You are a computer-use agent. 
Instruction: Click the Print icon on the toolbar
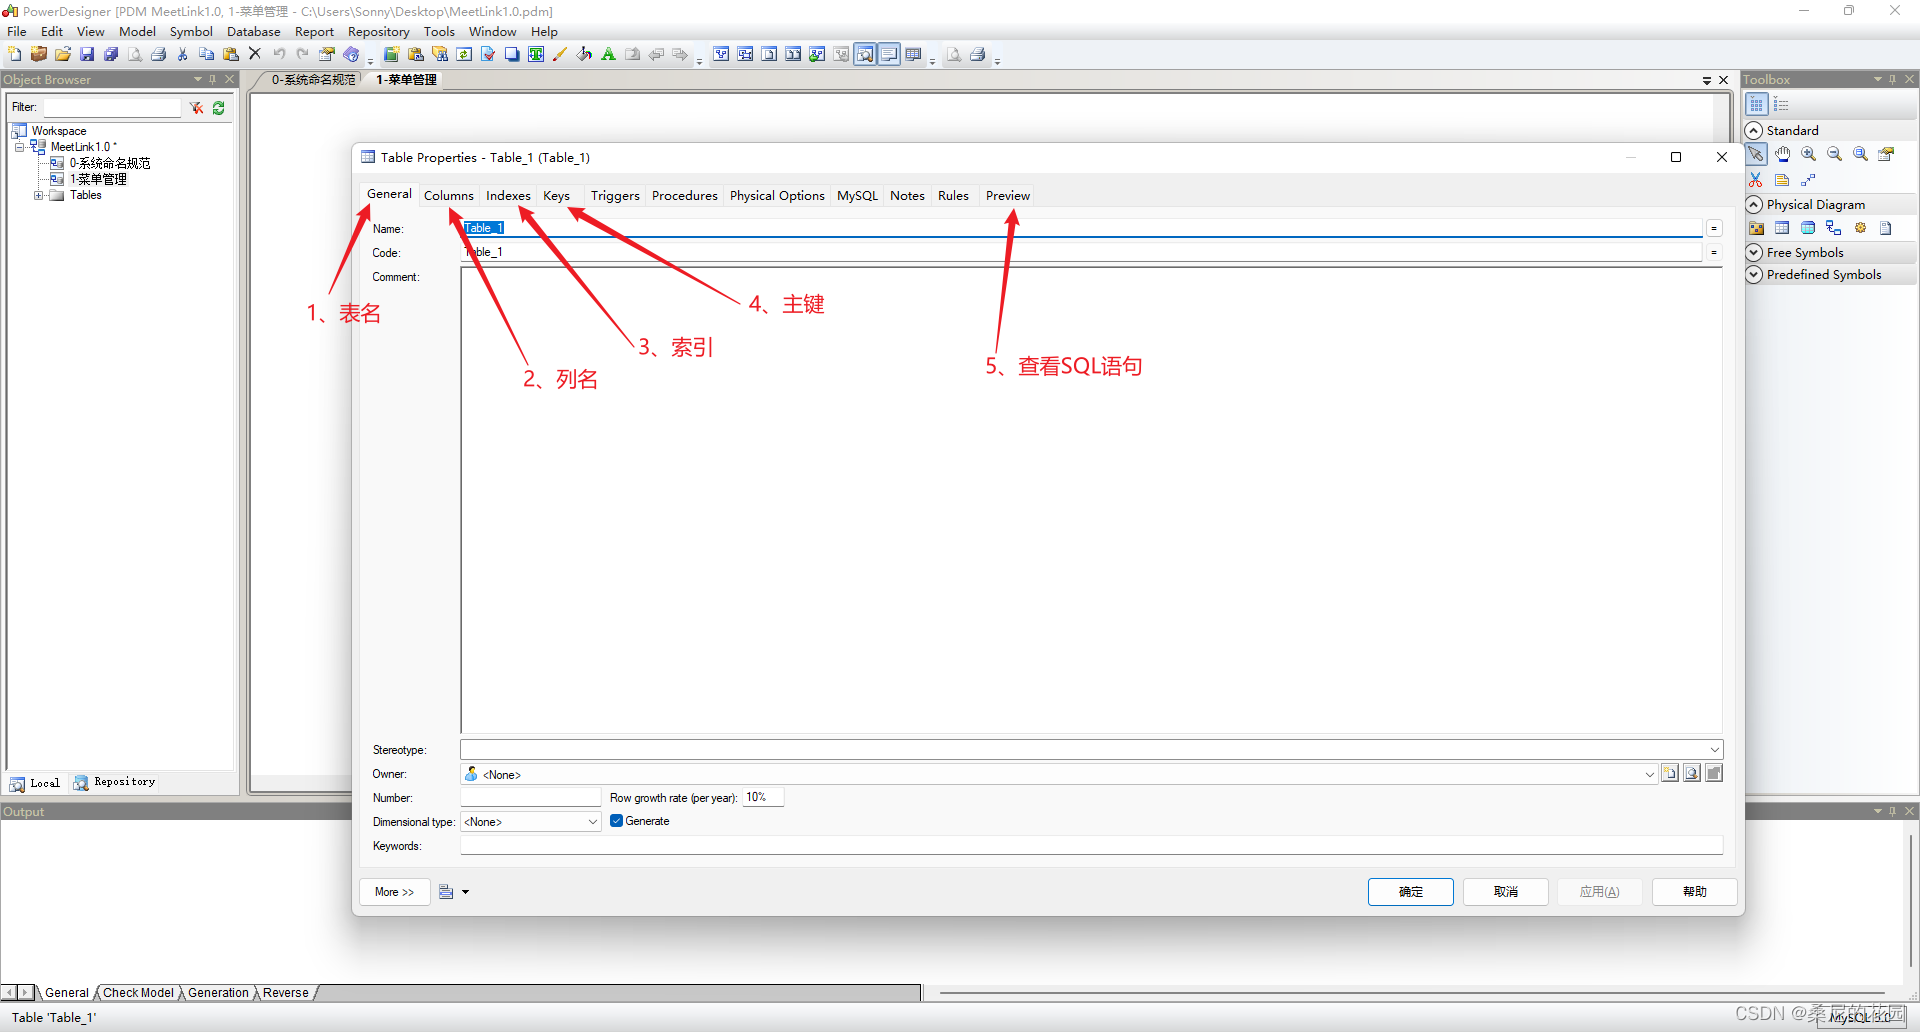click(158, 54)
